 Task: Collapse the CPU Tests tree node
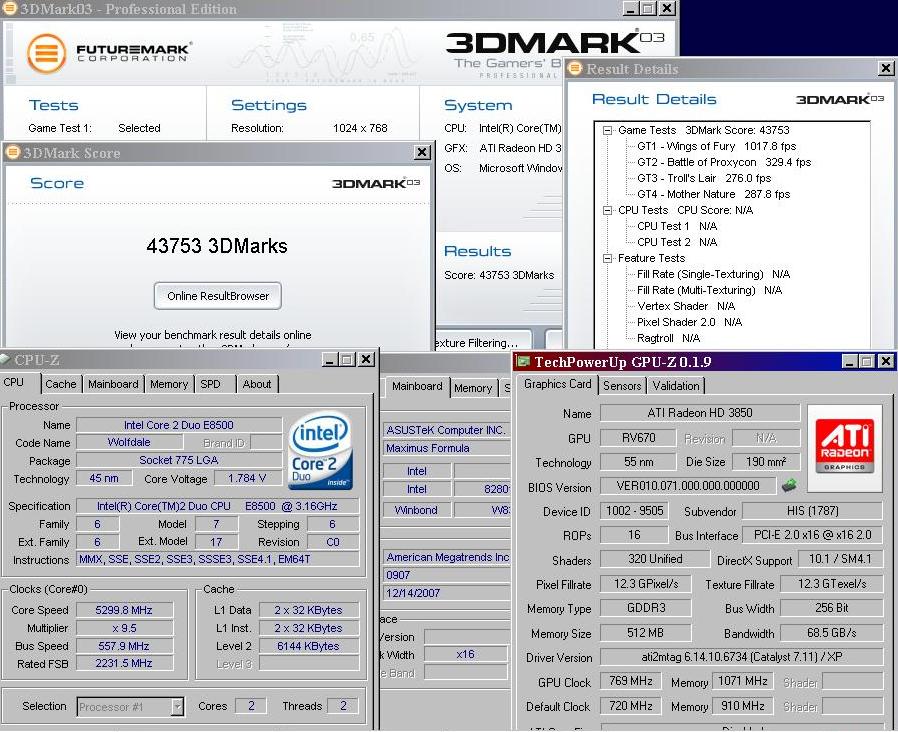click(x=607, y=211)
